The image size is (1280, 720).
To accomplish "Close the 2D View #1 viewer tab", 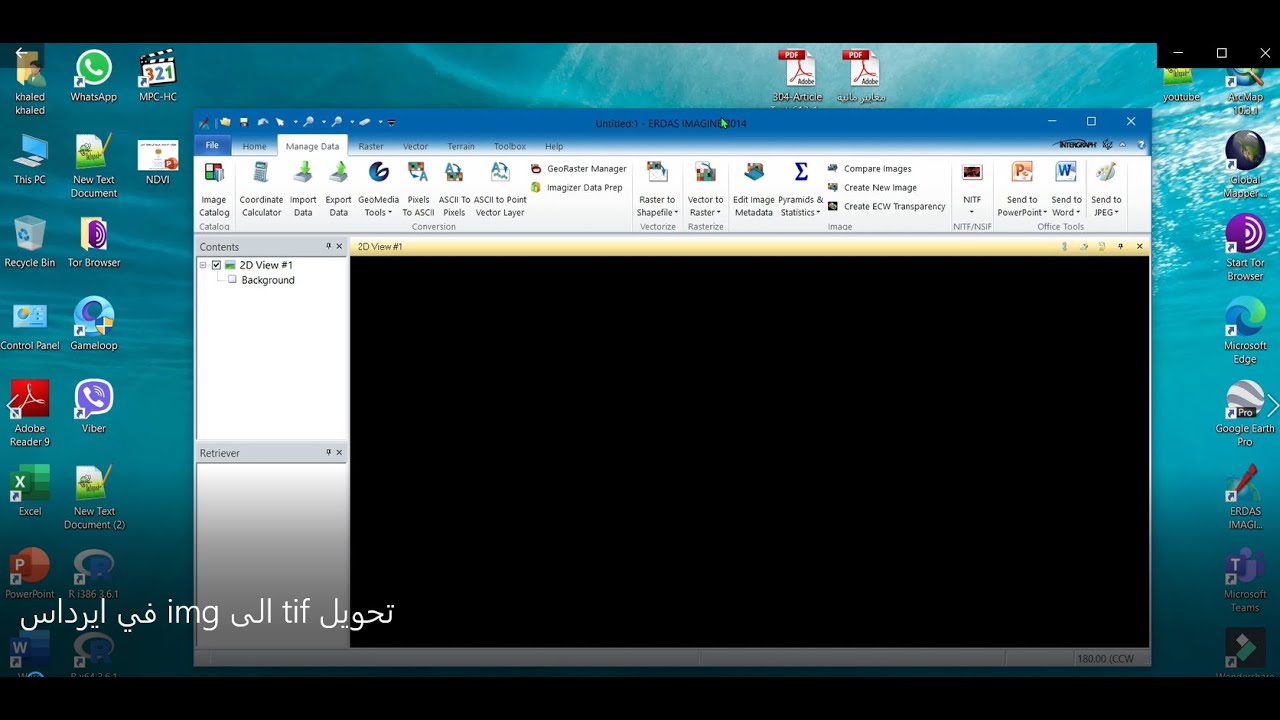I will [x=1139, y=246].
